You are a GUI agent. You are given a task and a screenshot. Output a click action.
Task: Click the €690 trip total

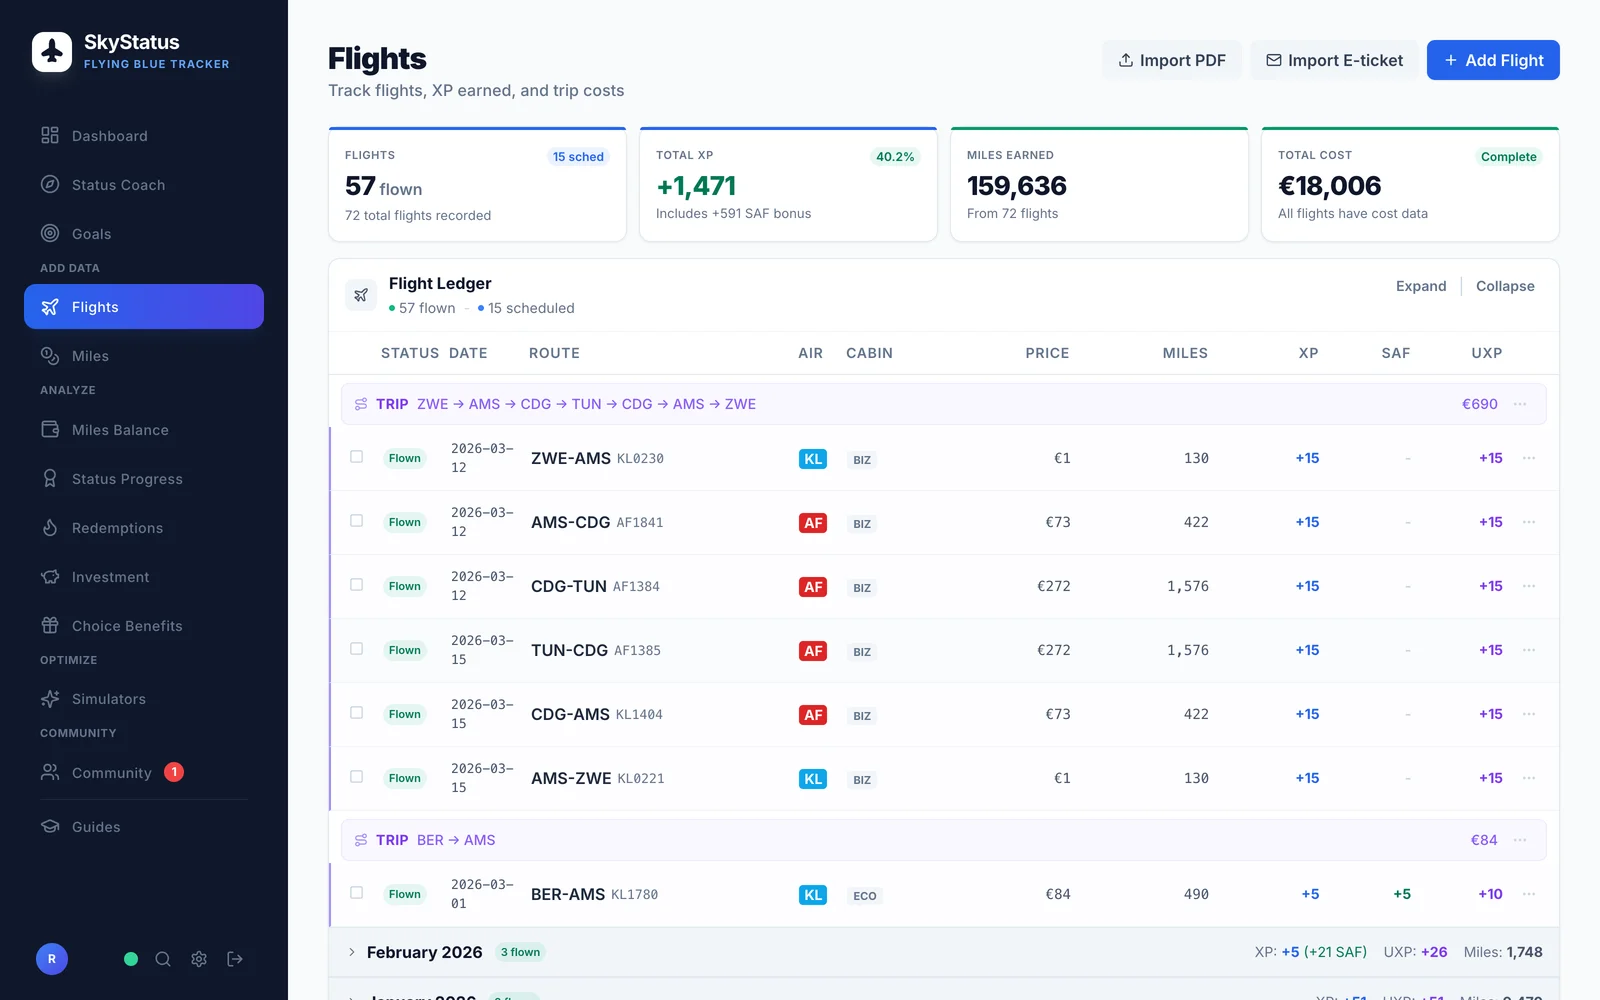(1480, 404)
